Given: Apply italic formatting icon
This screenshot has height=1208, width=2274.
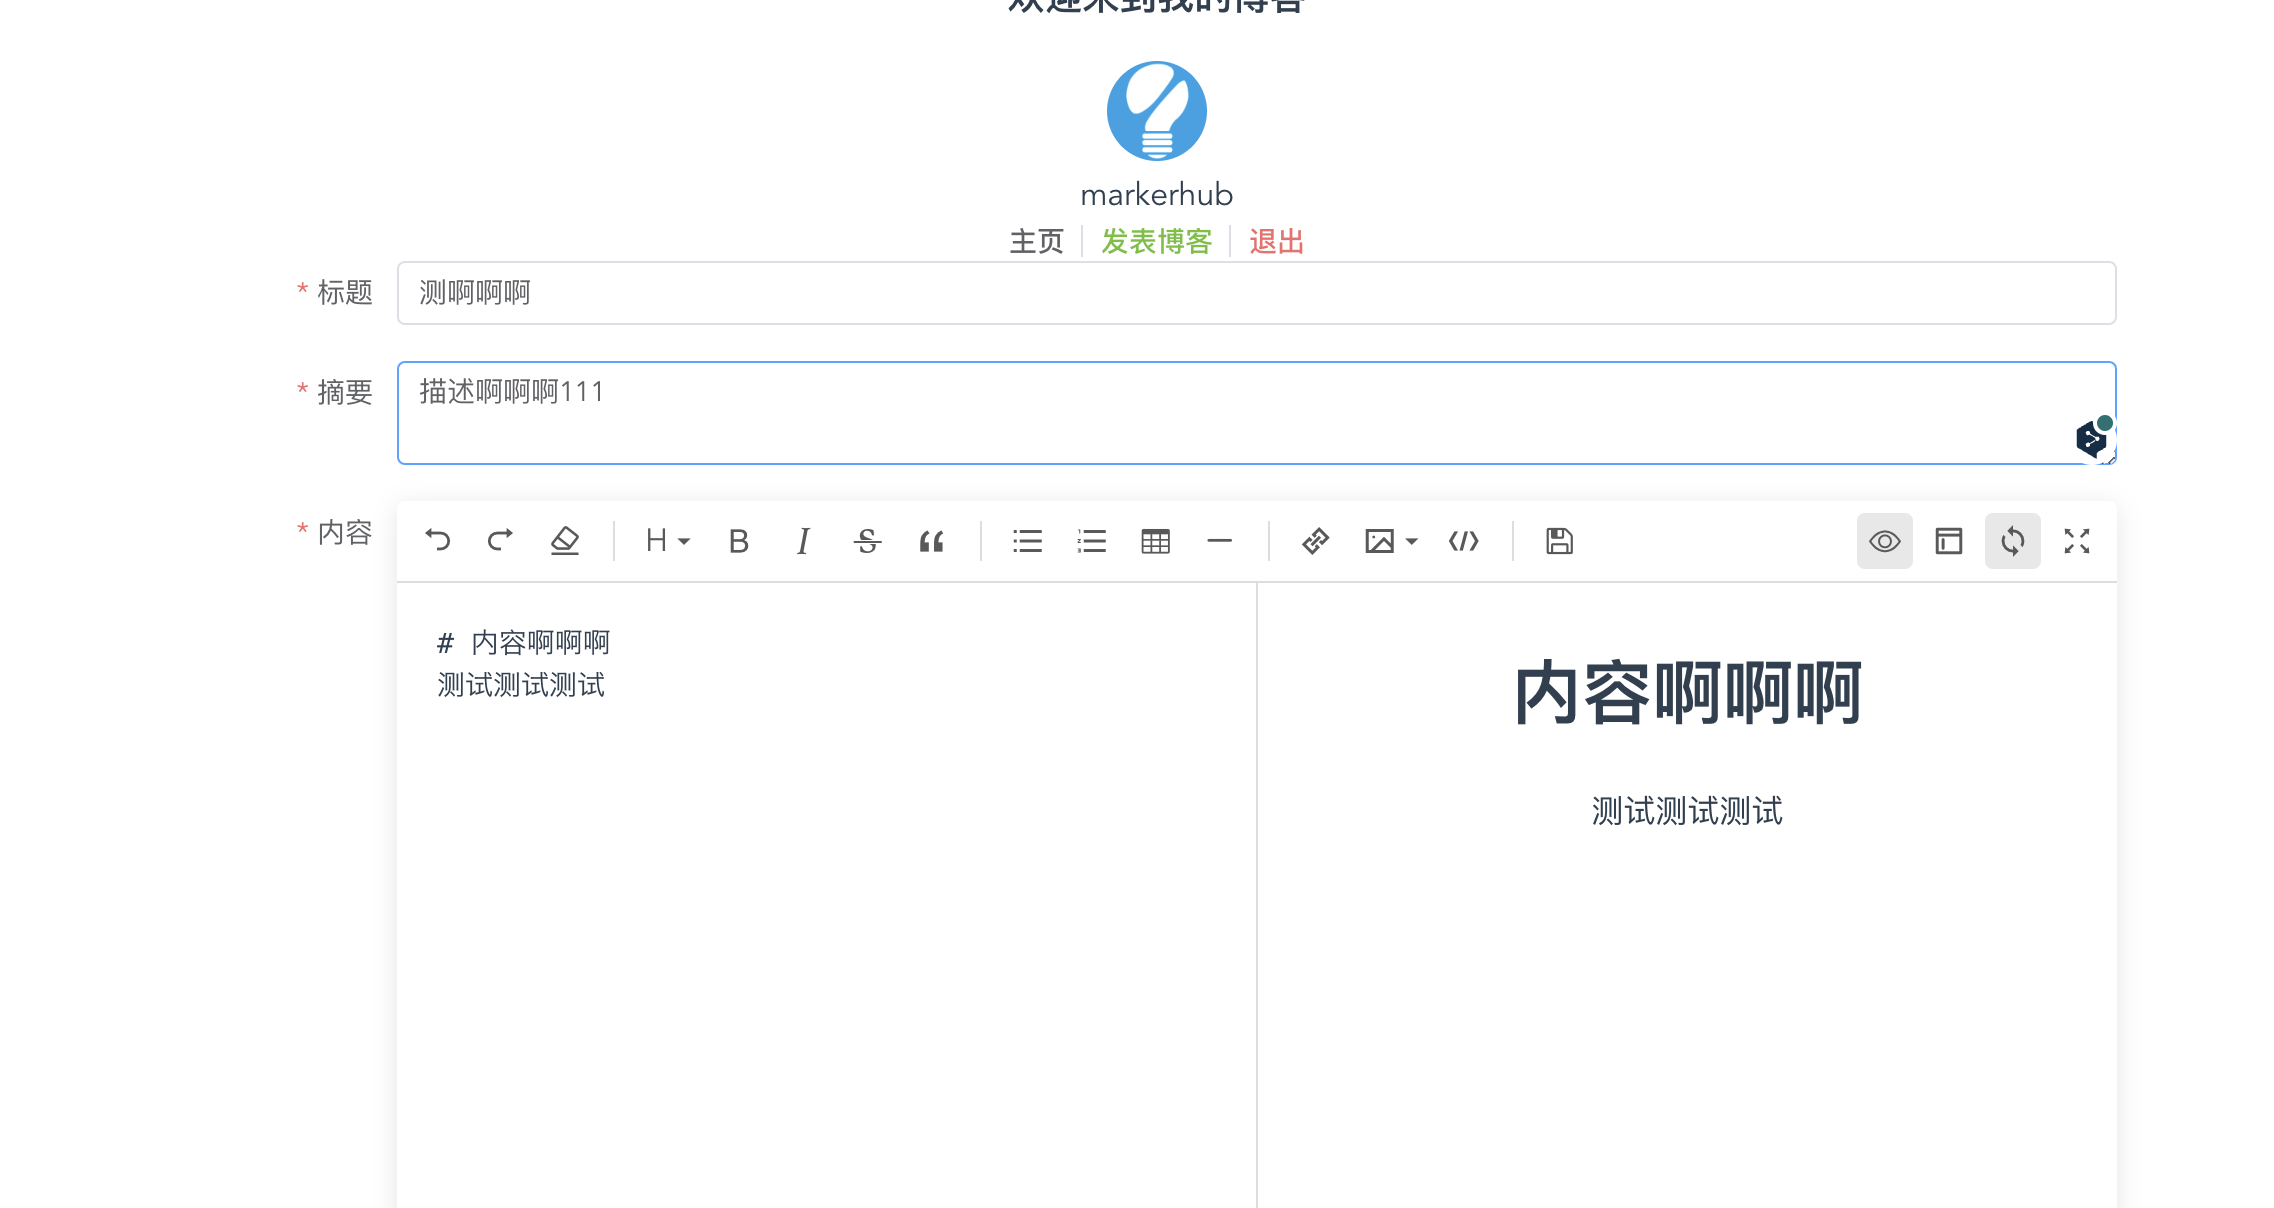Looking at the screenshot, I should pos(803,541).
